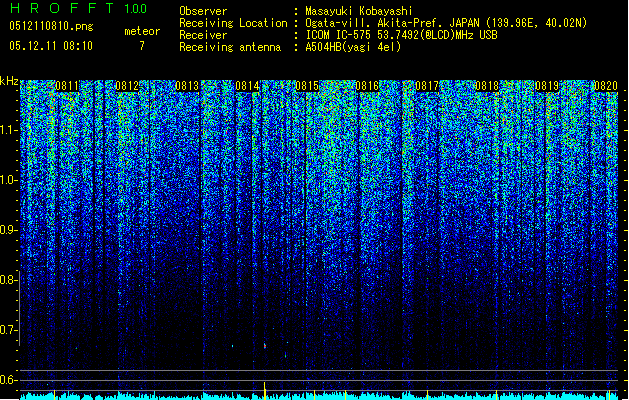Click the 0815 time marker
The height and width of the screenshot is (400, 629).
pyautogui.click(x=307, y=86)
